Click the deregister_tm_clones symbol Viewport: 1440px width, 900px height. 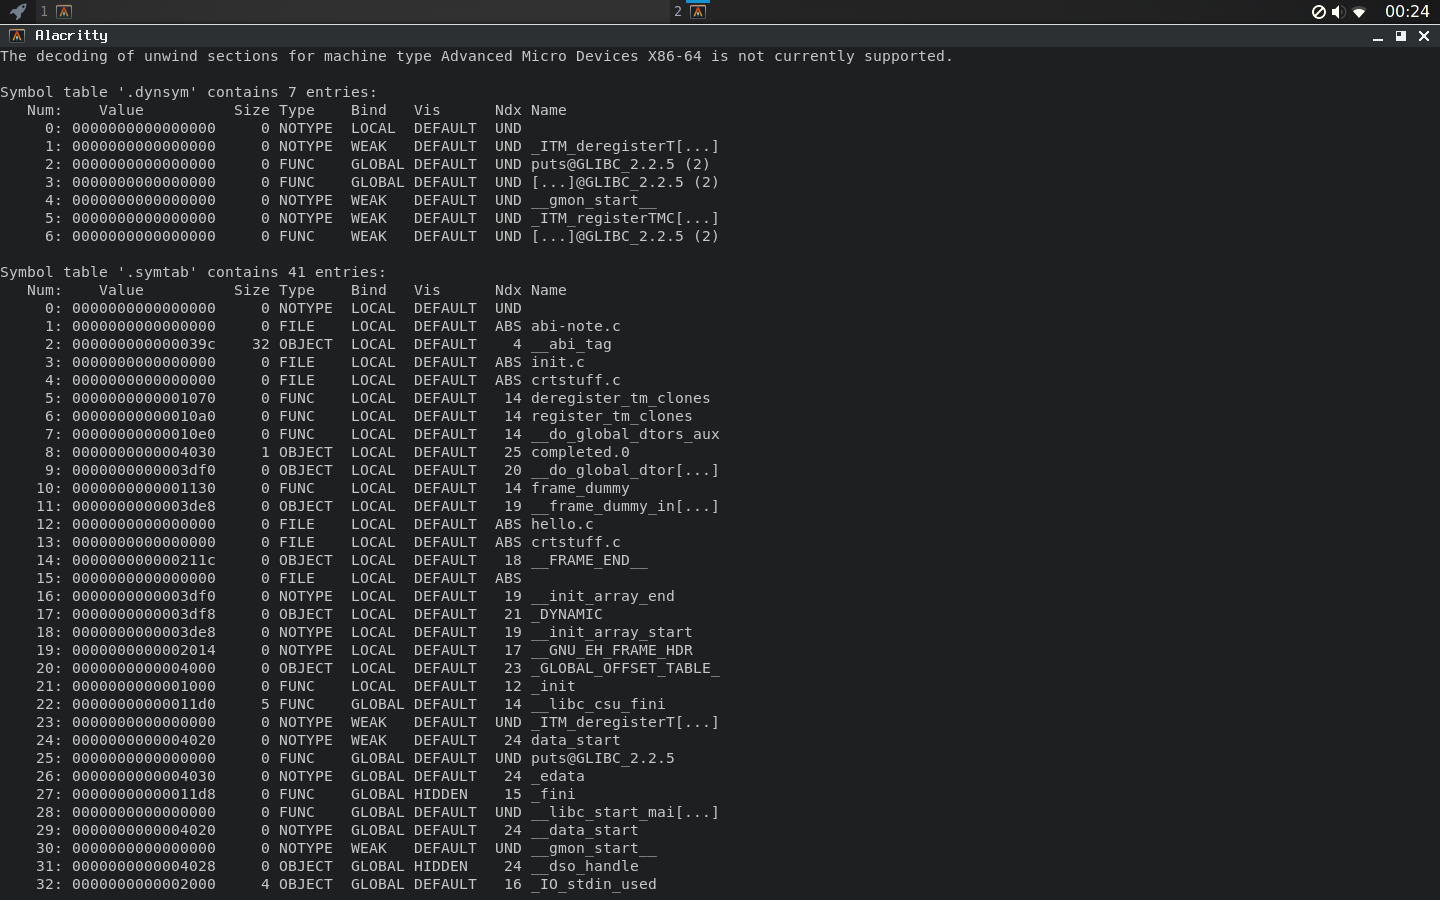(x=620, y=398)
